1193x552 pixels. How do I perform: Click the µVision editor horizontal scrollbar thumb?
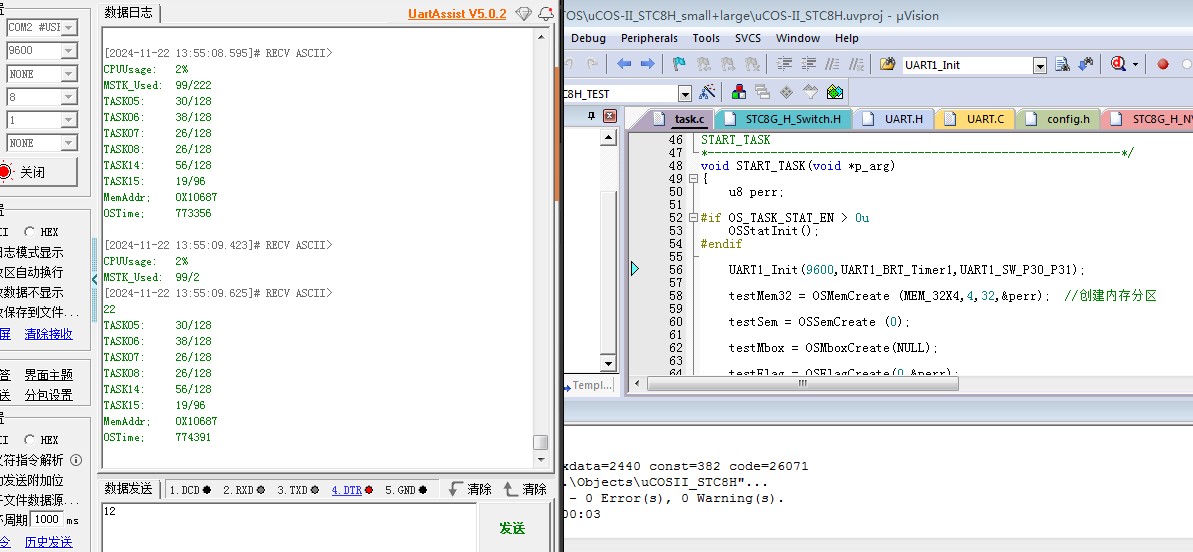click(803, 384)
